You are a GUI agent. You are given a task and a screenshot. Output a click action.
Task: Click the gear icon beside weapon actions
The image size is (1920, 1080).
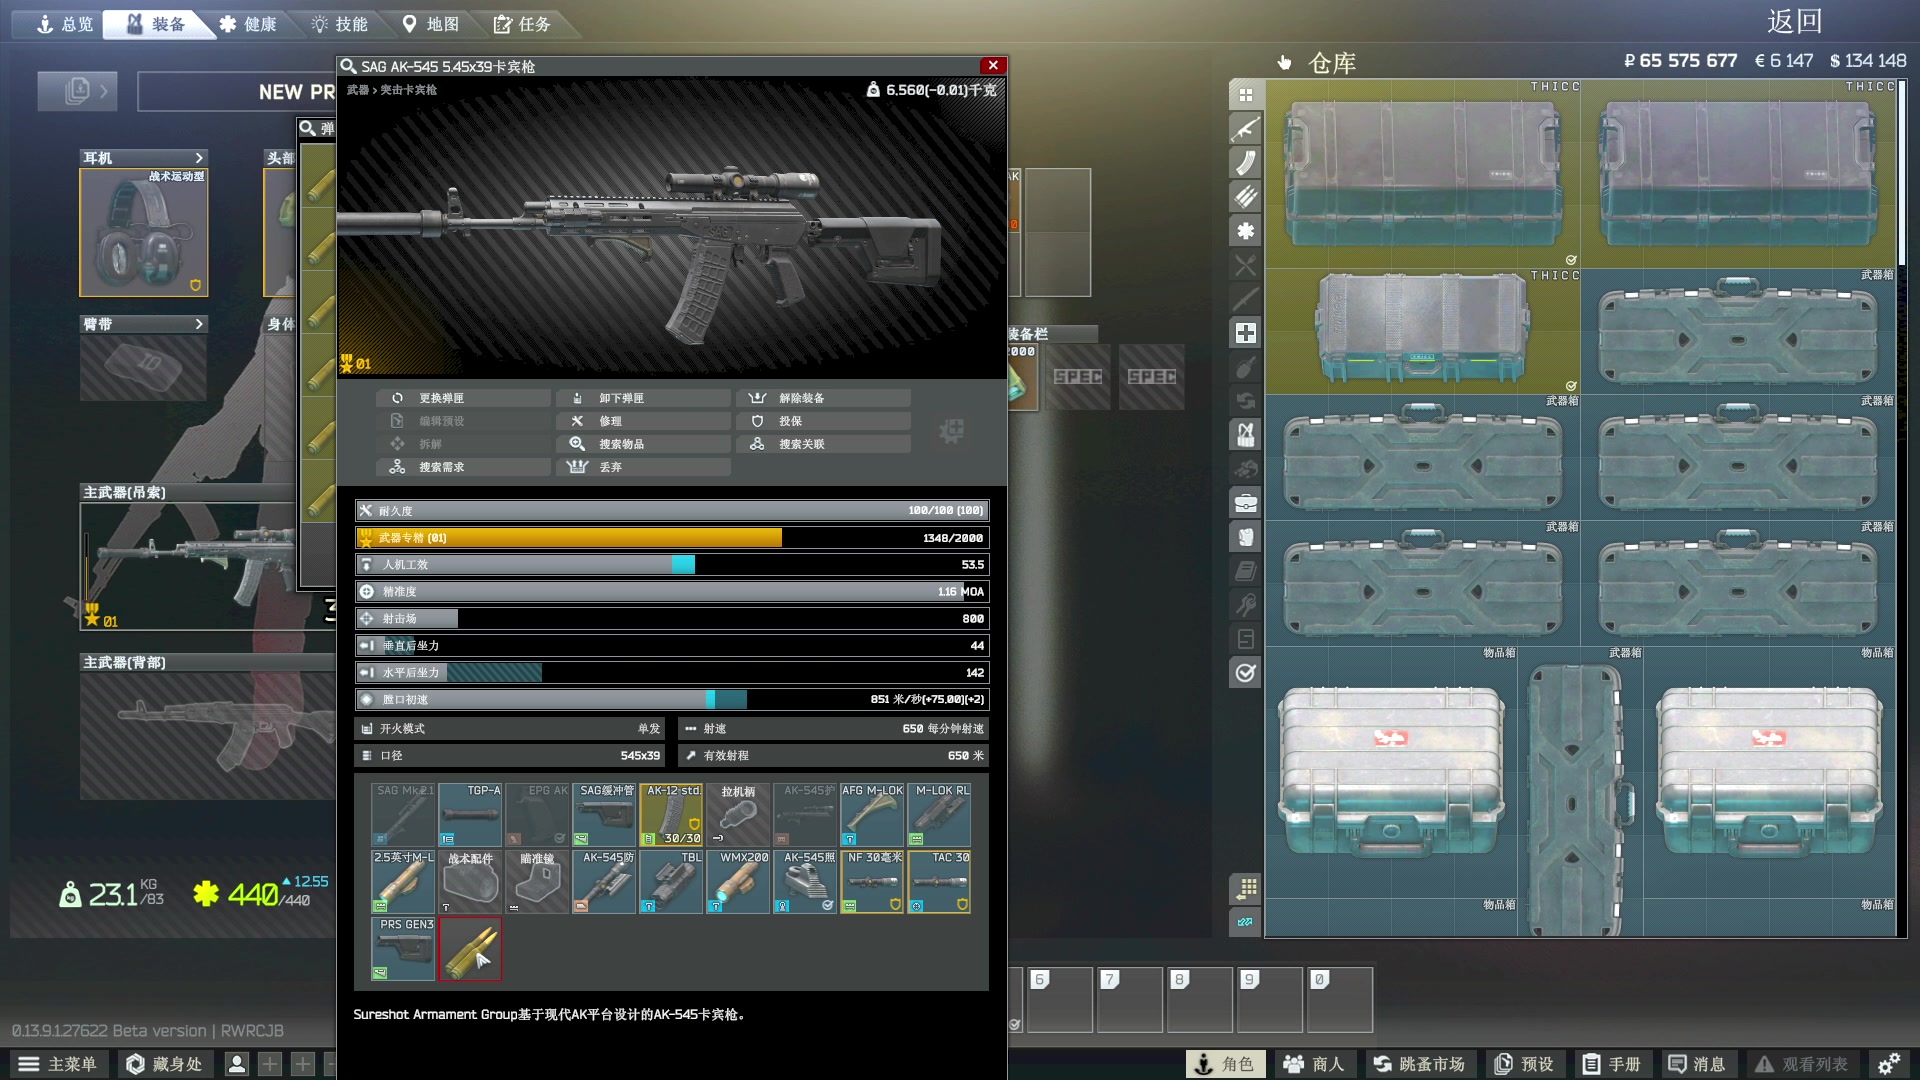(951, 431)
